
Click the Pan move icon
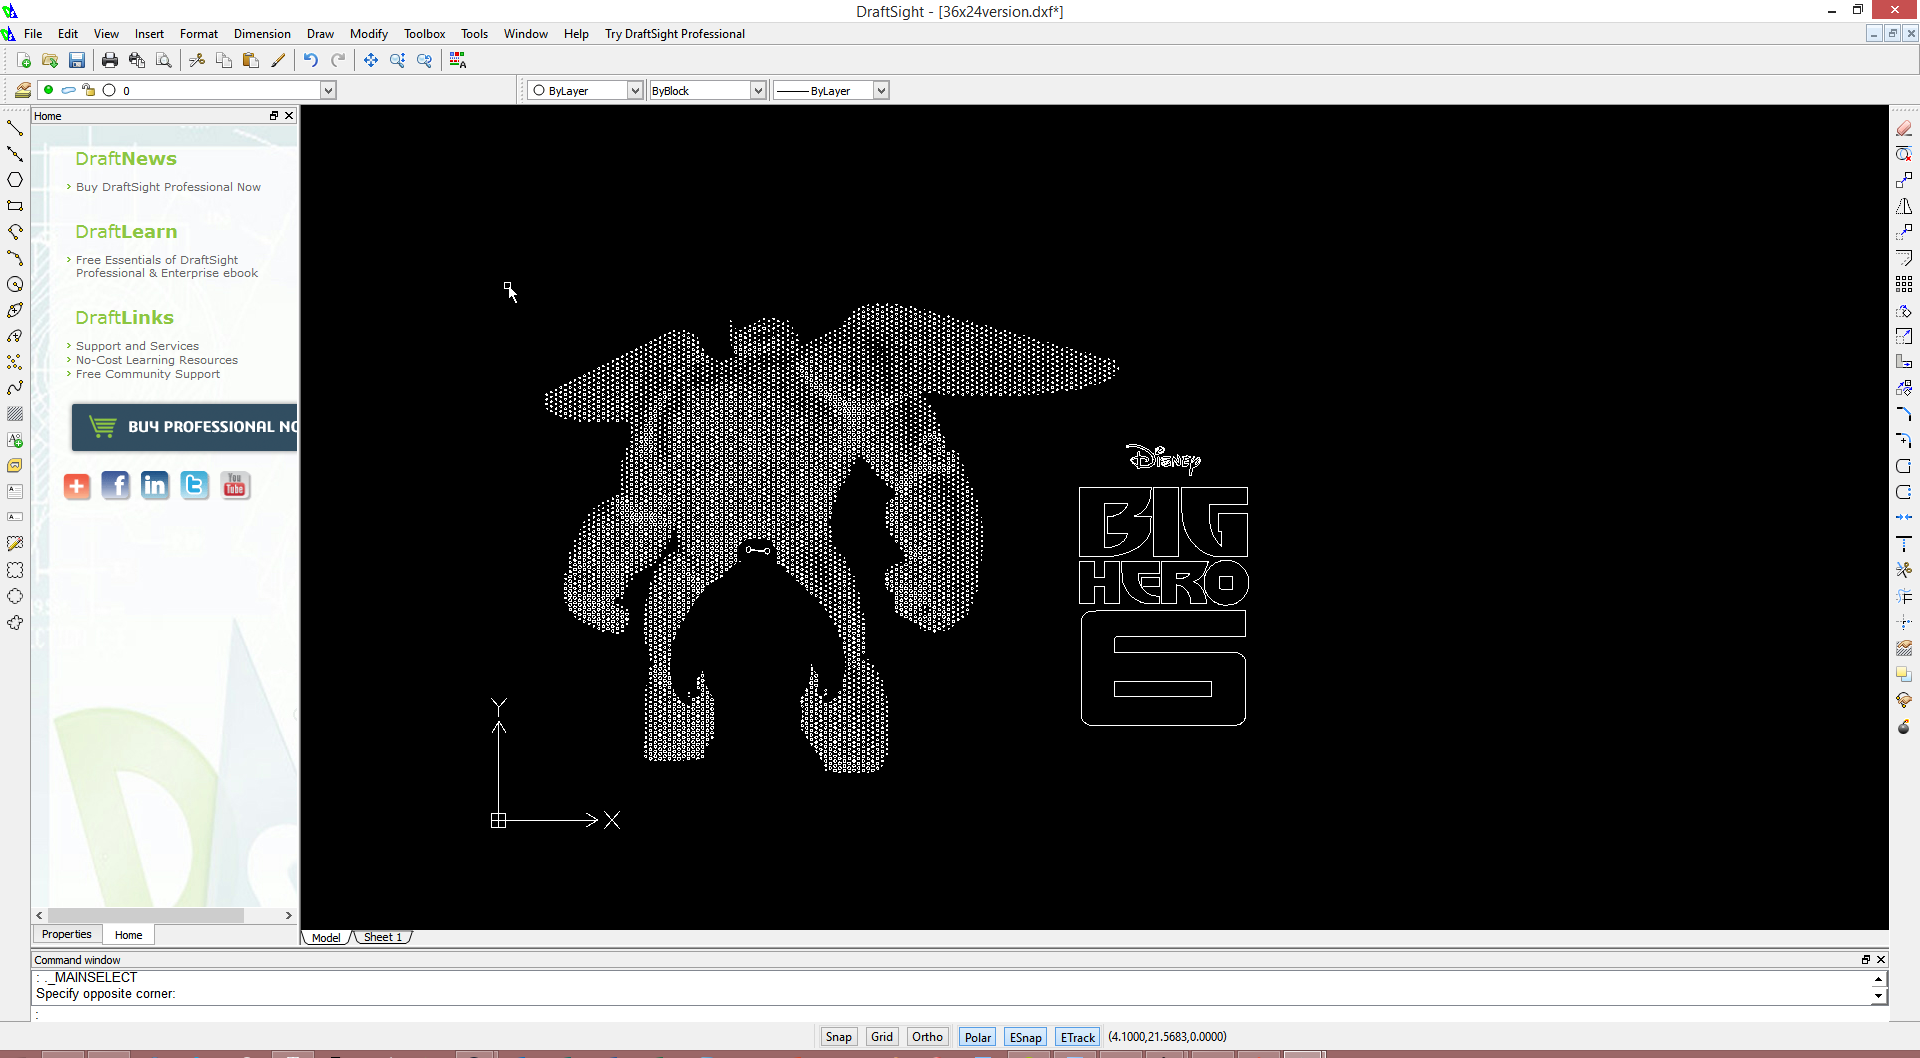point(371,60)
